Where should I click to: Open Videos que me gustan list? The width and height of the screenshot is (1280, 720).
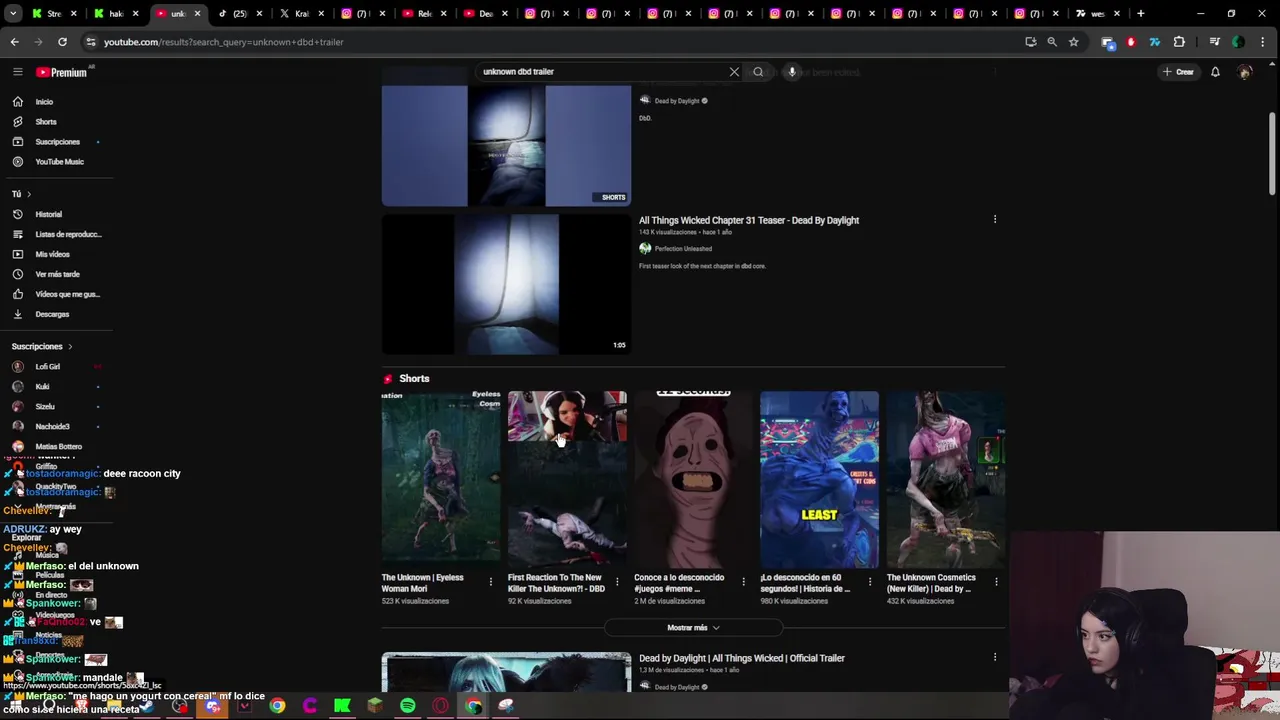pos(56,294)
